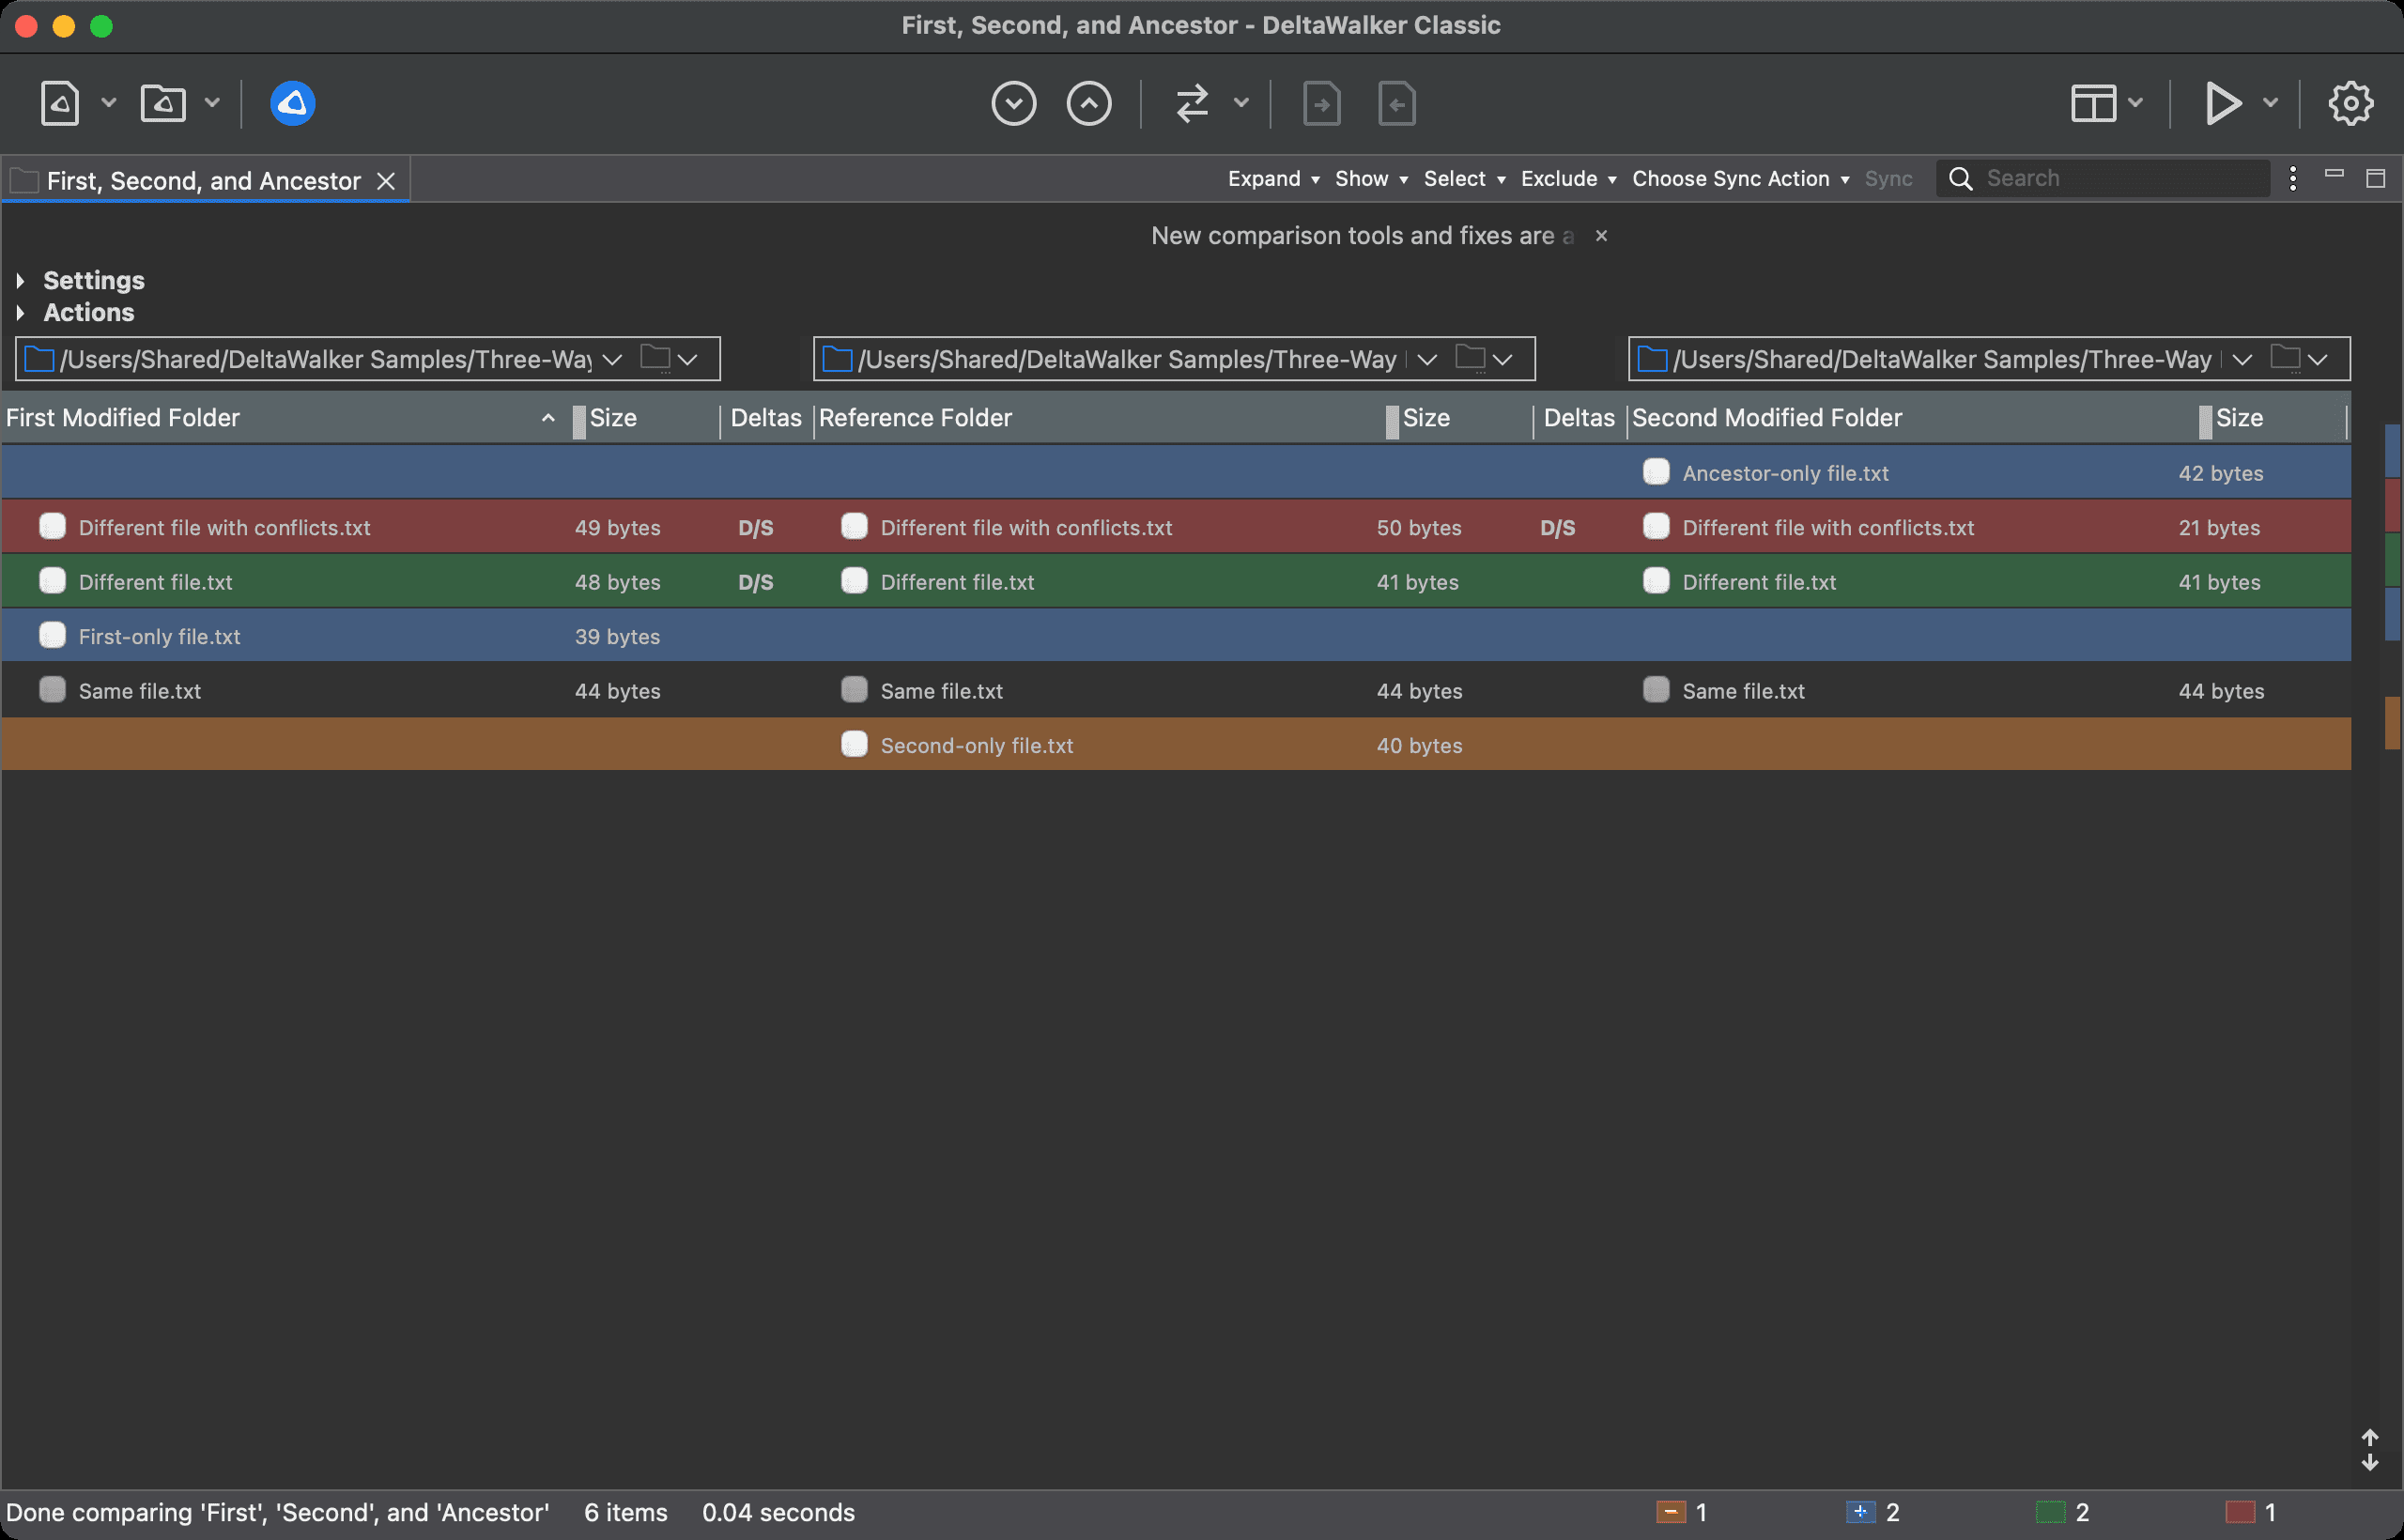Click the copy to left file icon
This screenshot has width=2404, height=1540.
(x=1397, y=103)
